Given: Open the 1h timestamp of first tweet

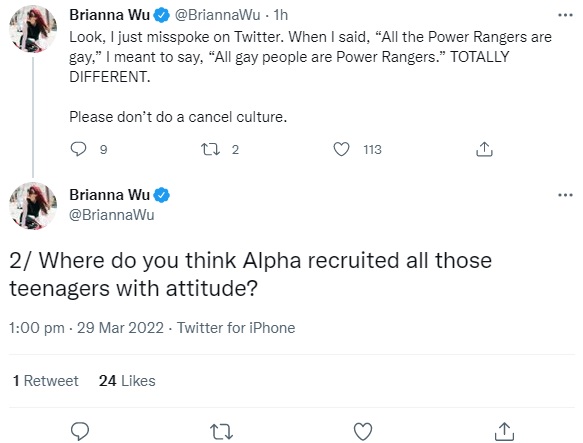Looking at the screenshot, I should click(281, 15).
